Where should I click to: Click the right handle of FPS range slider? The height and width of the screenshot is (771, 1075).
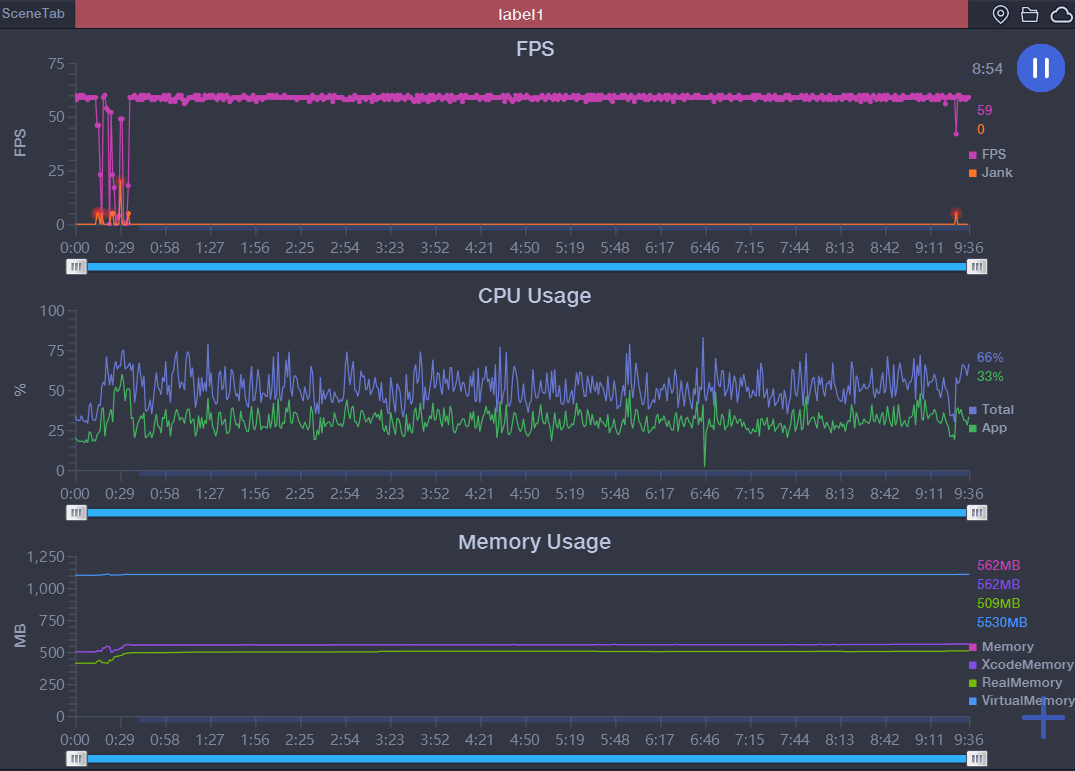click(x=977, y=266)
